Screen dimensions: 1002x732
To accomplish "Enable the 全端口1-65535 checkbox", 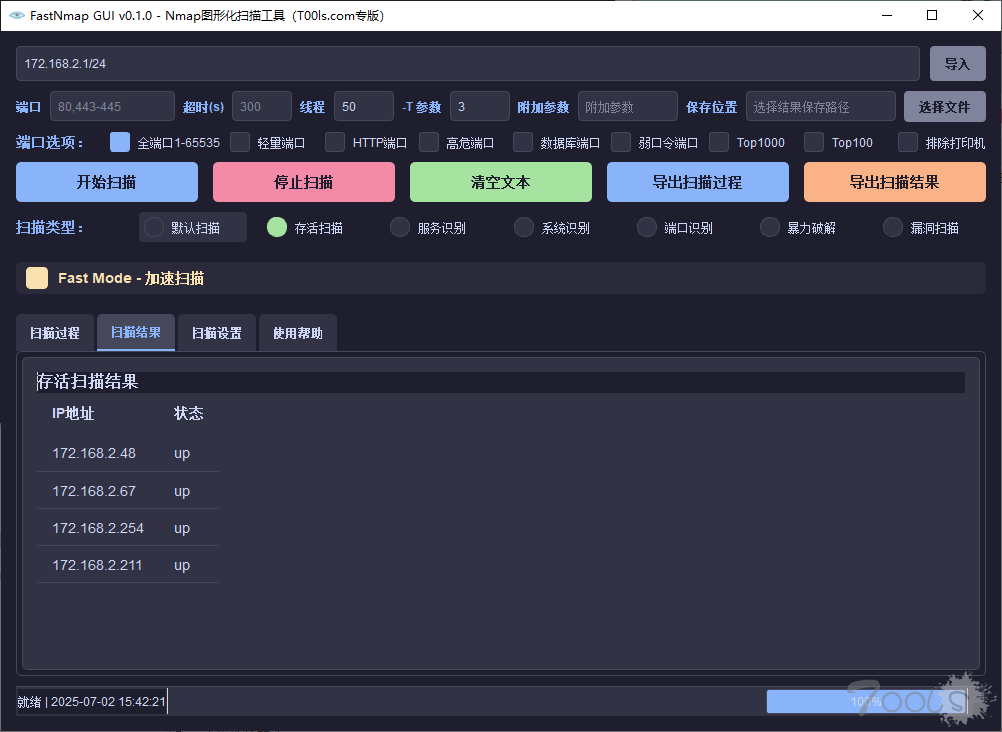I will tap(119, 142).
